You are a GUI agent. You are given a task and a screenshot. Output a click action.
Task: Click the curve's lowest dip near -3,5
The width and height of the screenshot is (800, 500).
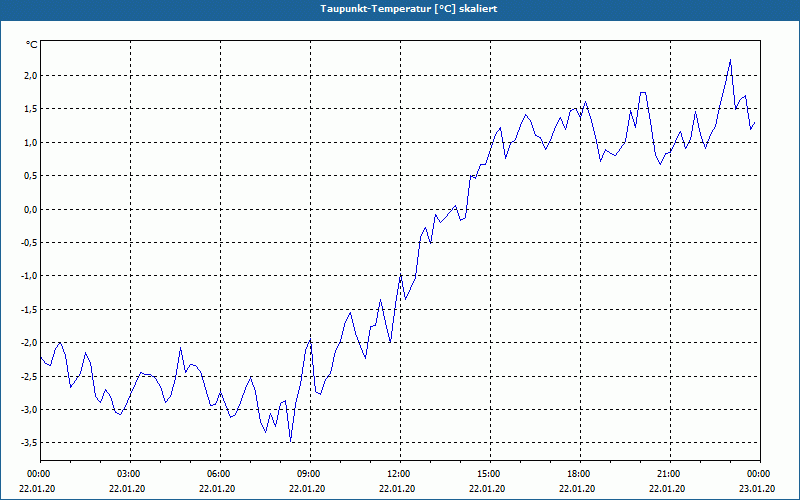(290, 441)
